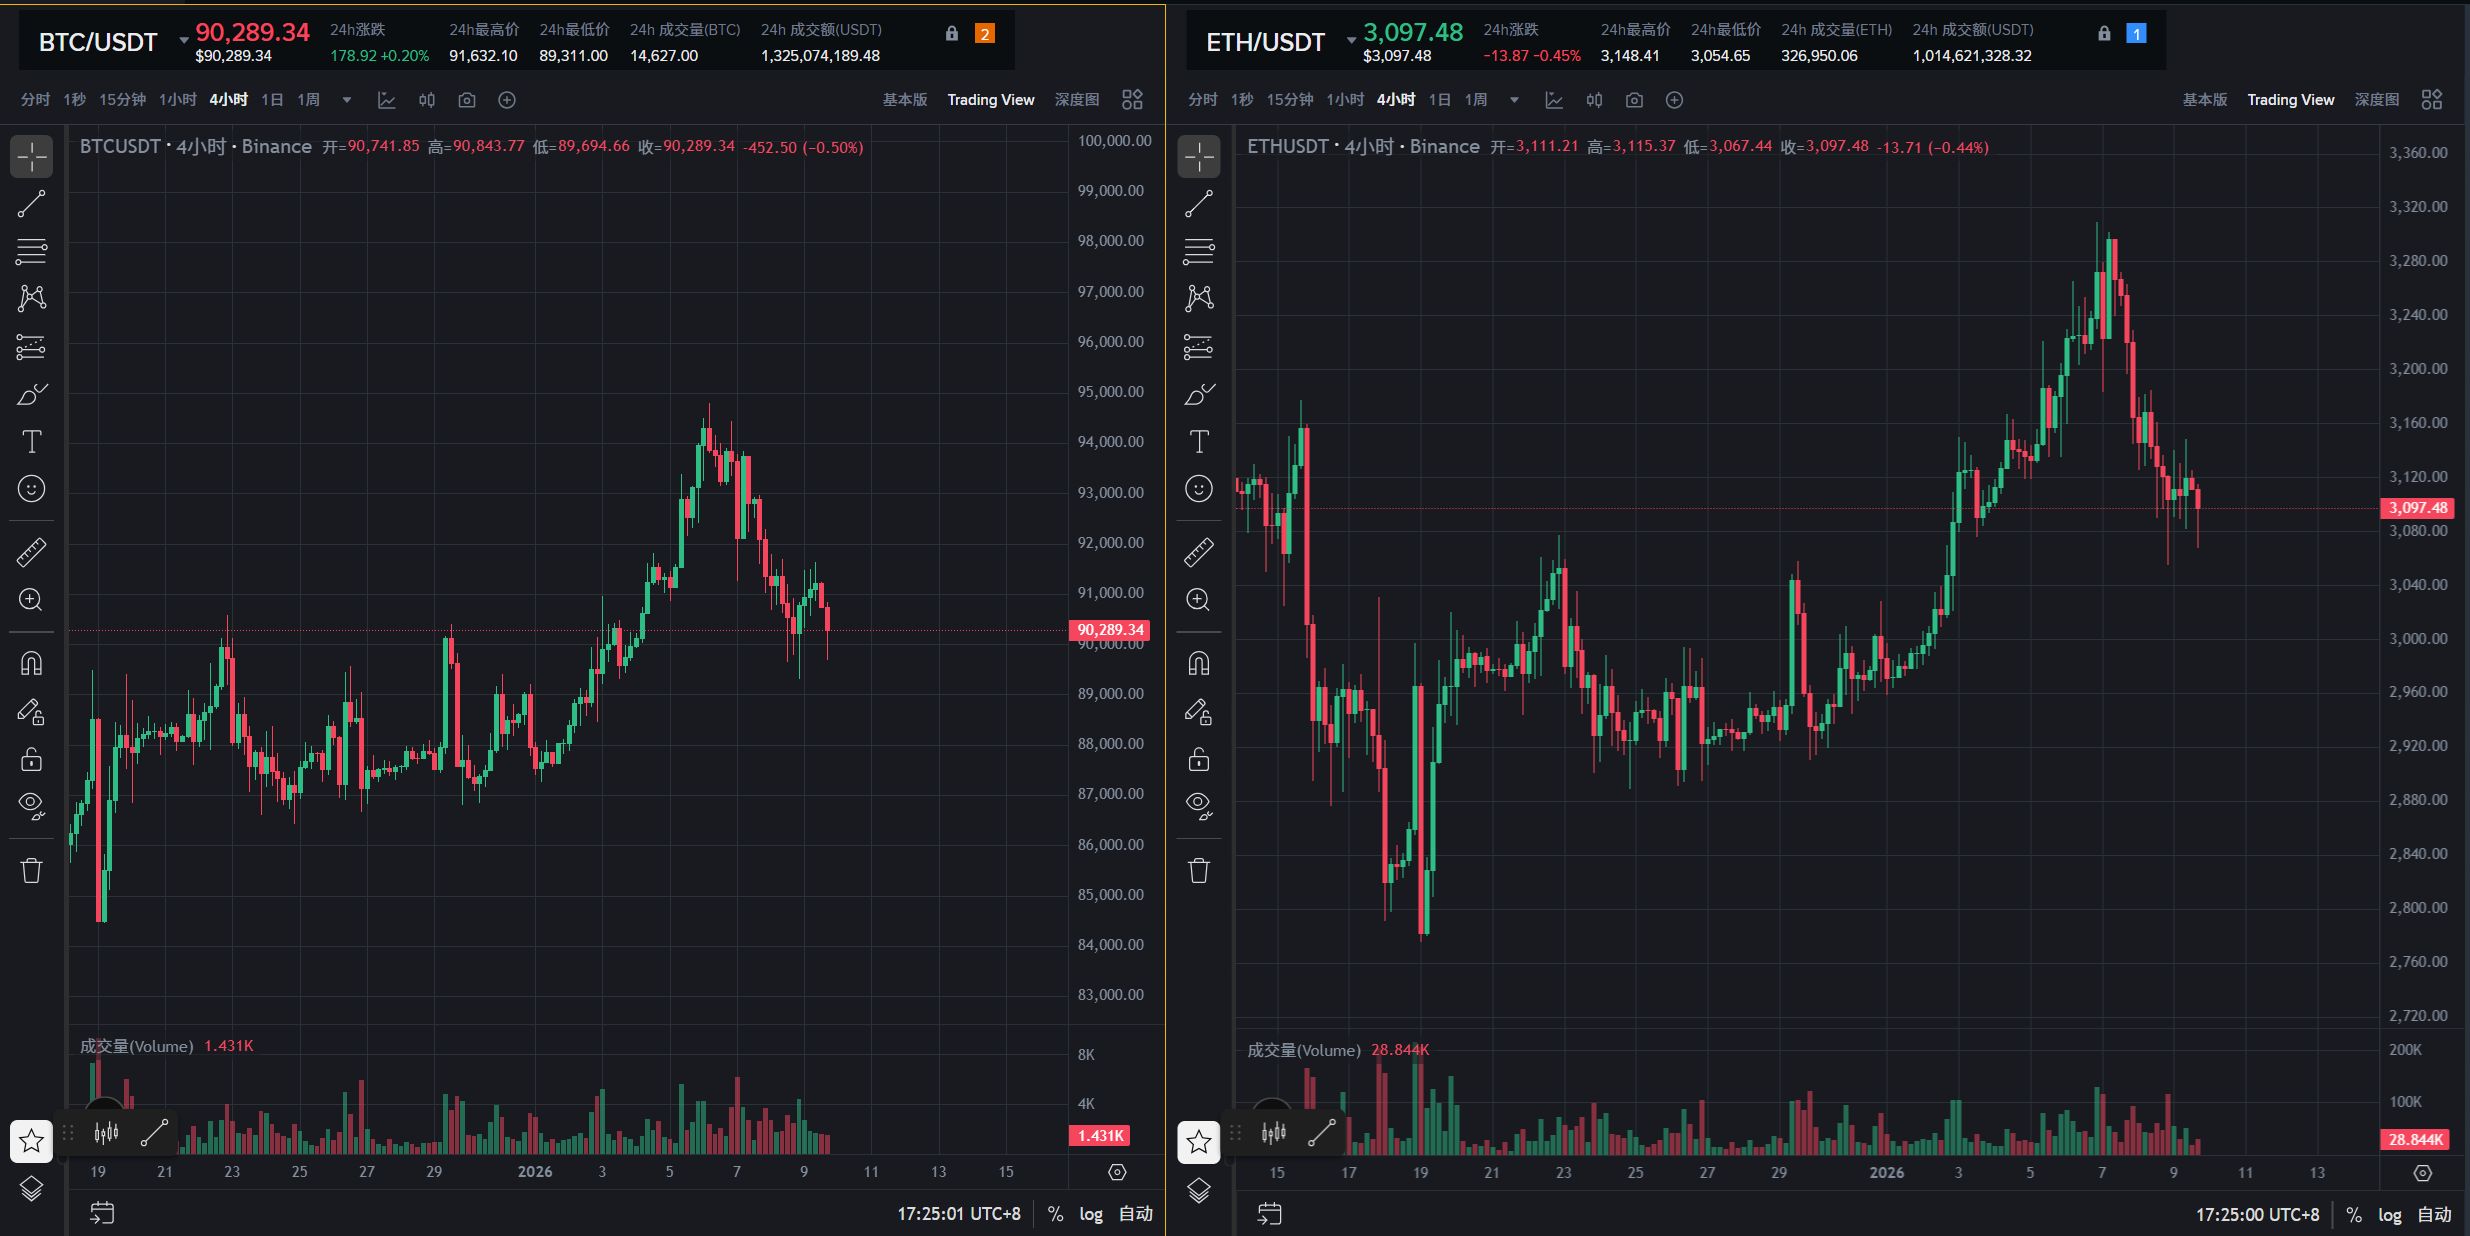Toggle hide all drawings eye in BTC chart
The height and width of the screenshot is (1236, 2470).
[x=31, y=805]
